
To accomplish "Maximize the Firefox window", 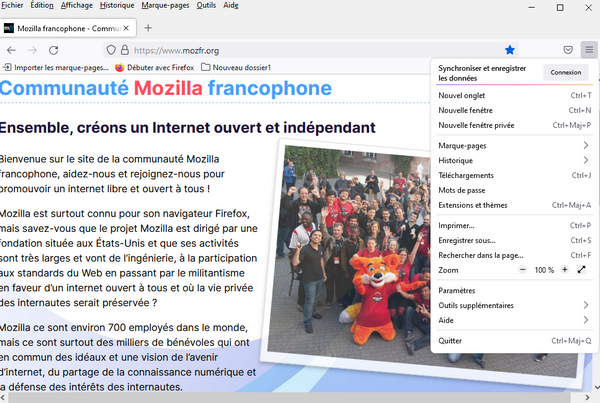I will 560,8.
